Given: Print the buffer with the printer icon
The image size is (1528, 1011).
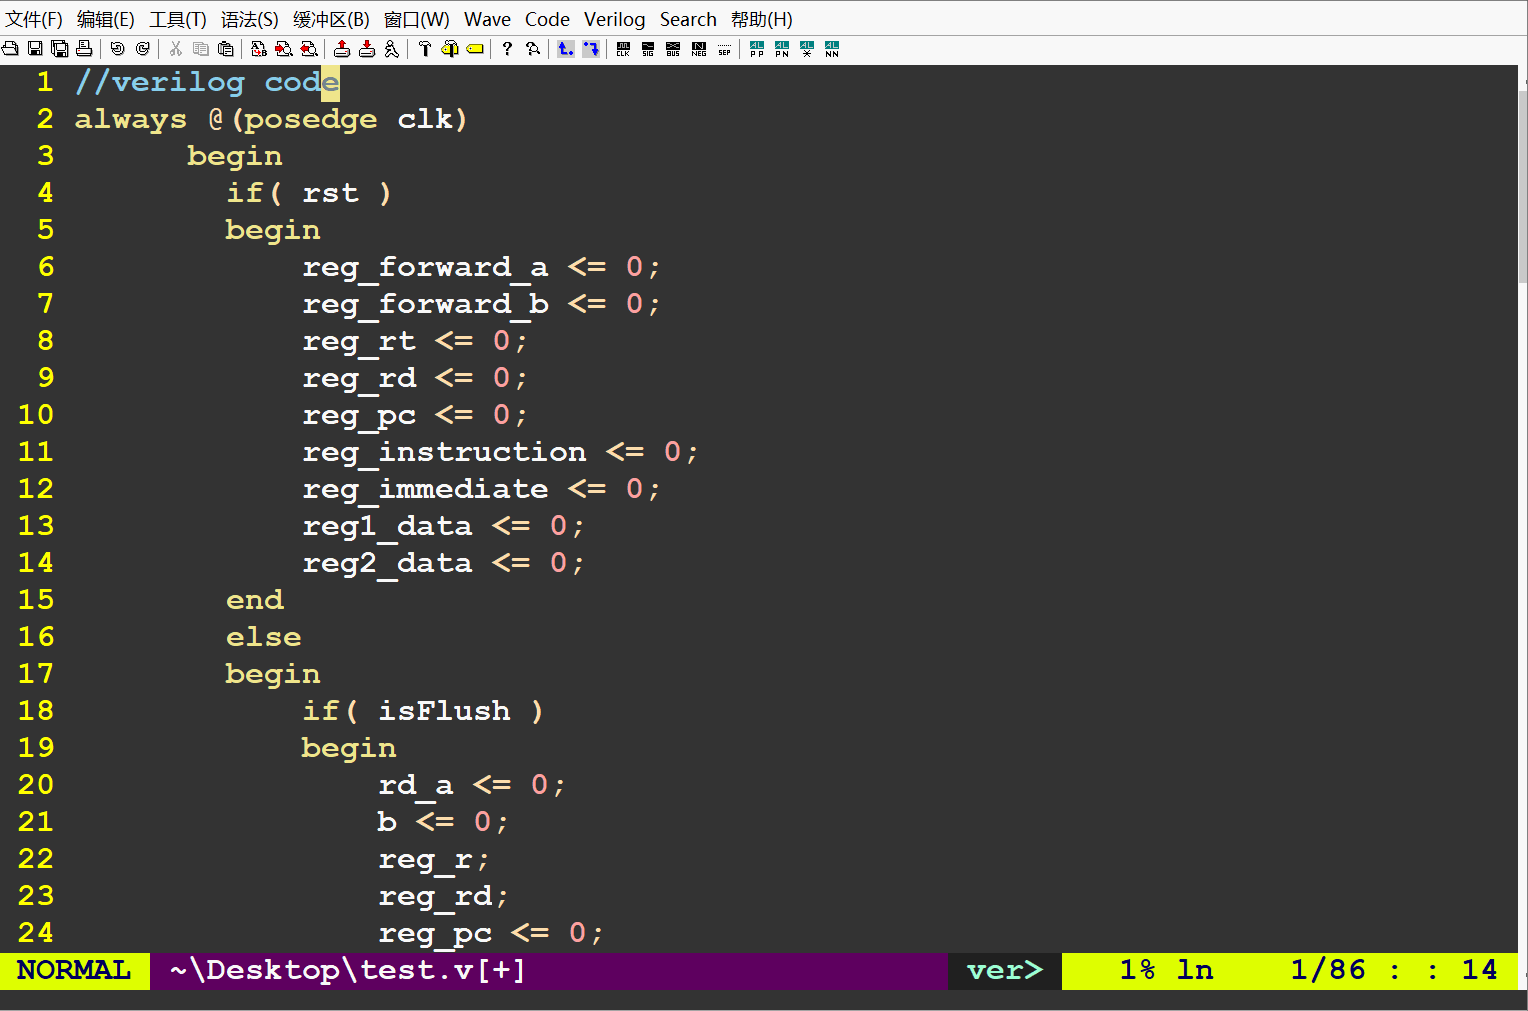Looking at the screenshot, I should pyautogui.click(x=84, y=49).
